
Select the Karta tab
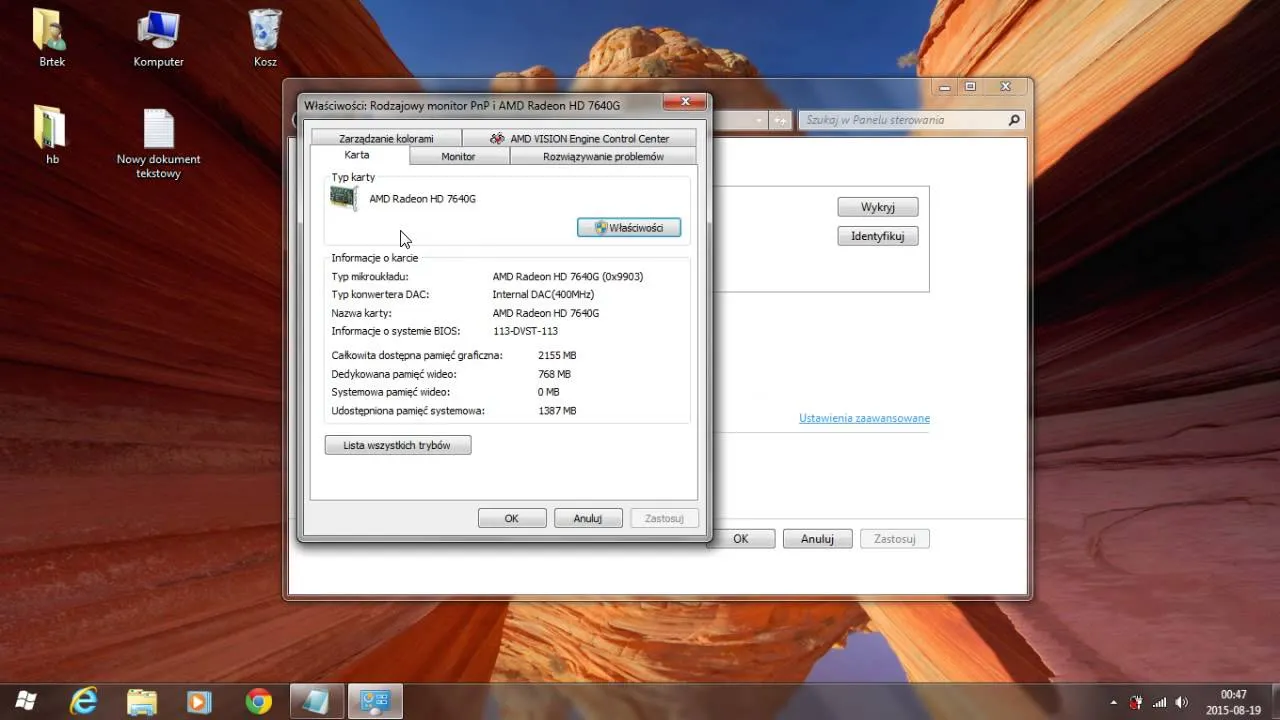point(357,155)
